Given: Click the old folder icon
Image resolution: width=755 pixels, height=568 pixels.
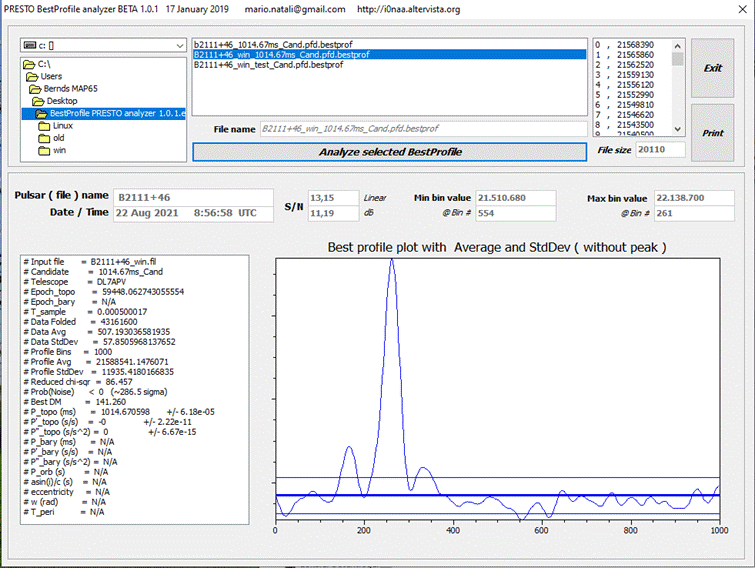Looking at the screenshot, I should tap(44, 138).
